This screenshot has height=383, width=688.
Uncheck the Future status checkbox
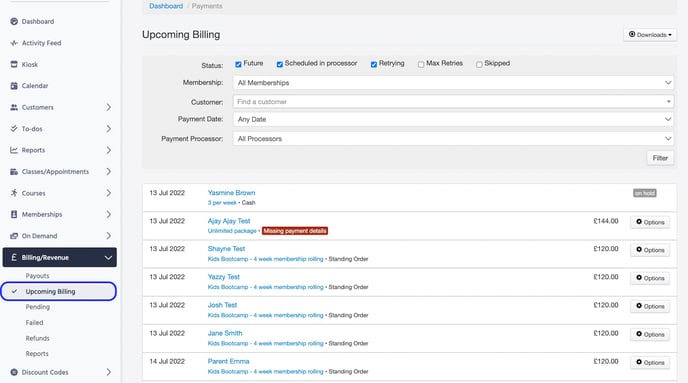(238, 64)
